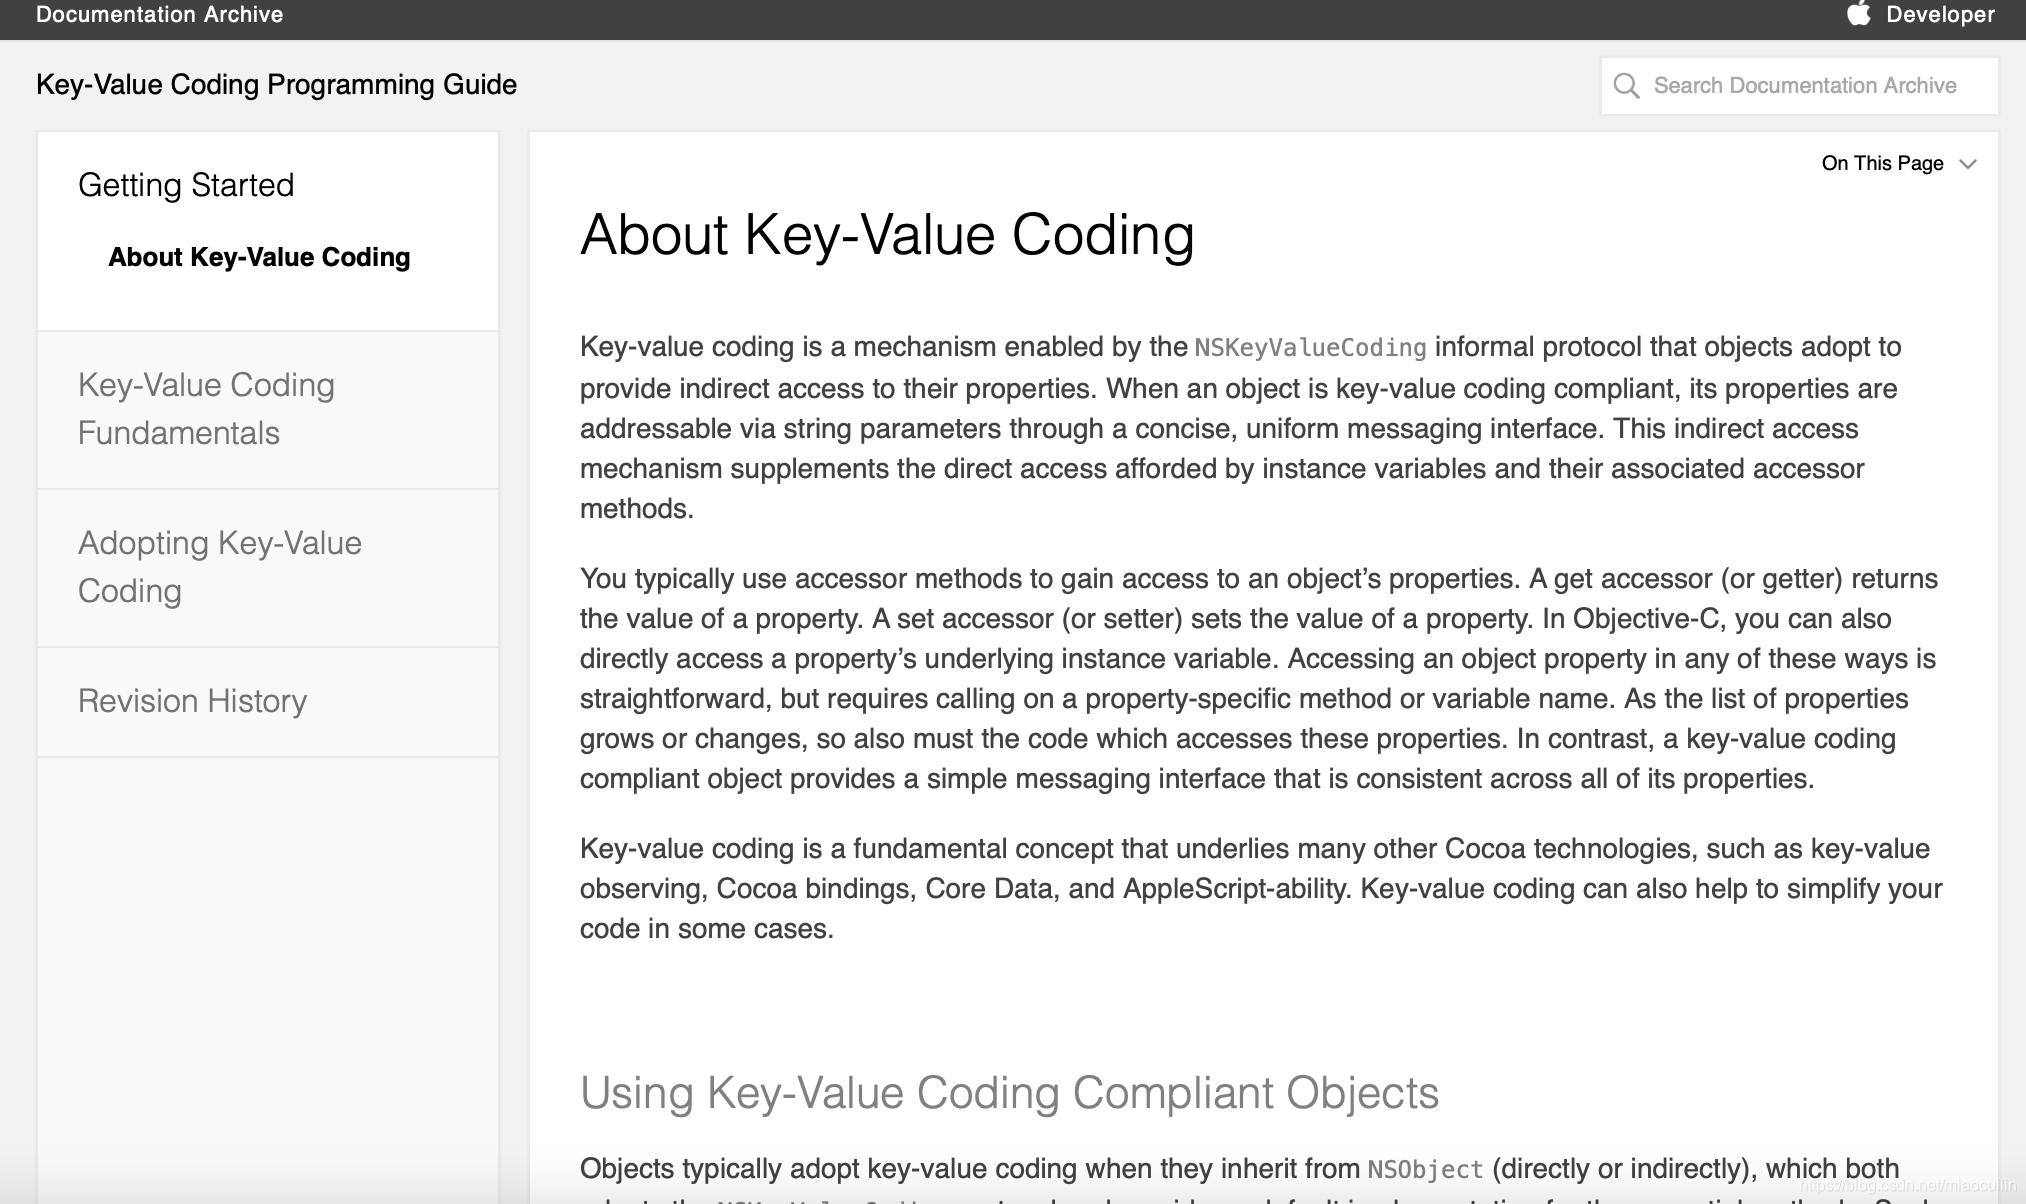Click the NSKeyValueCoding code reference

tap(1308, 347)
